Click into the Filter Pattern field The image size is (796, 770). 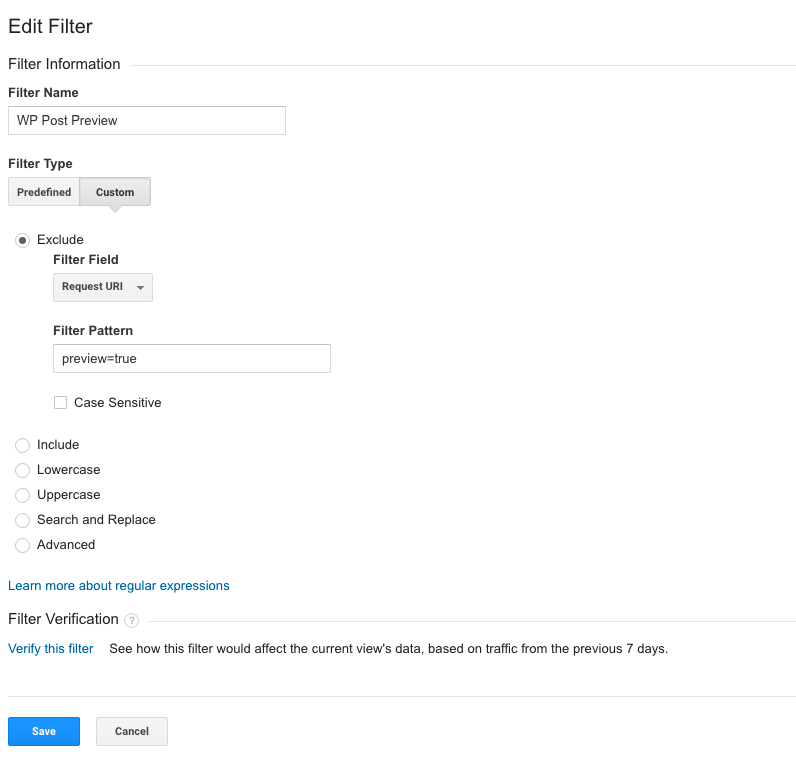coord(191,358)
